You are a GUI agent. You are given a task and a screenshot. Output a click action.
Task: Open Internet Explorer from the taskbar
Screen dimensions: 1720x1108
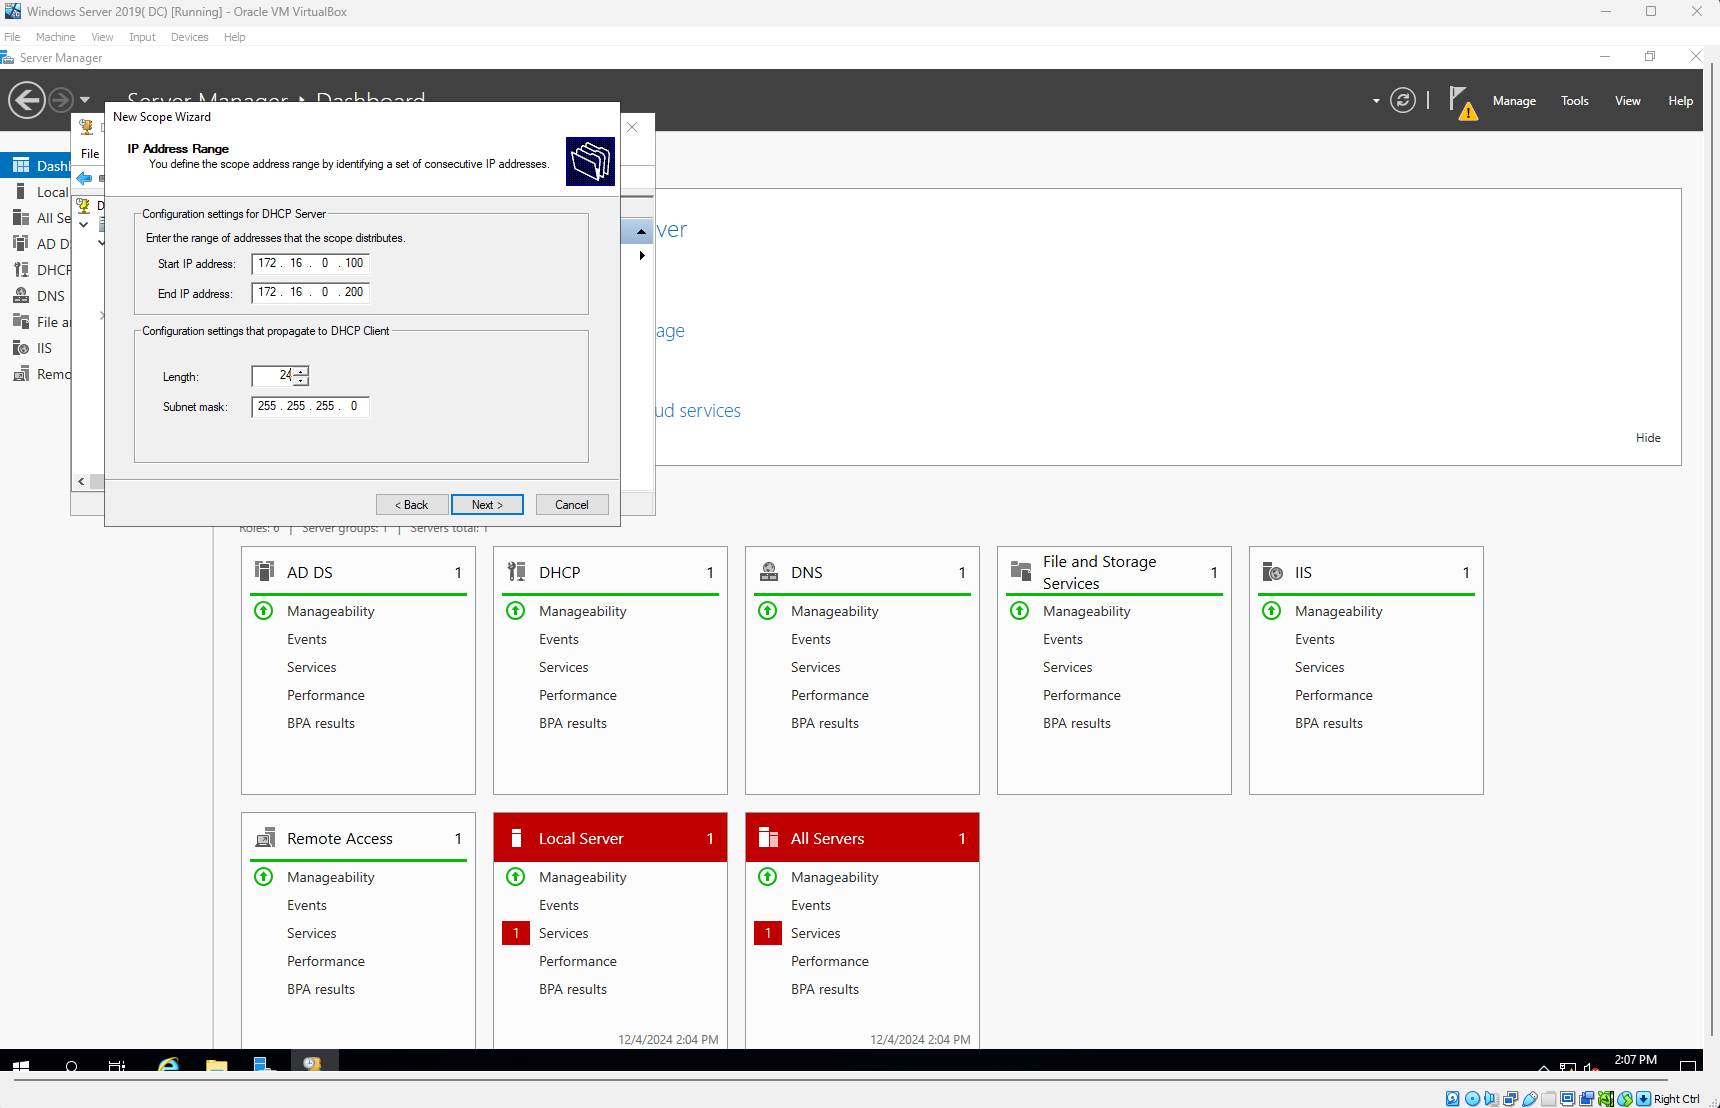click(168, 1066)
